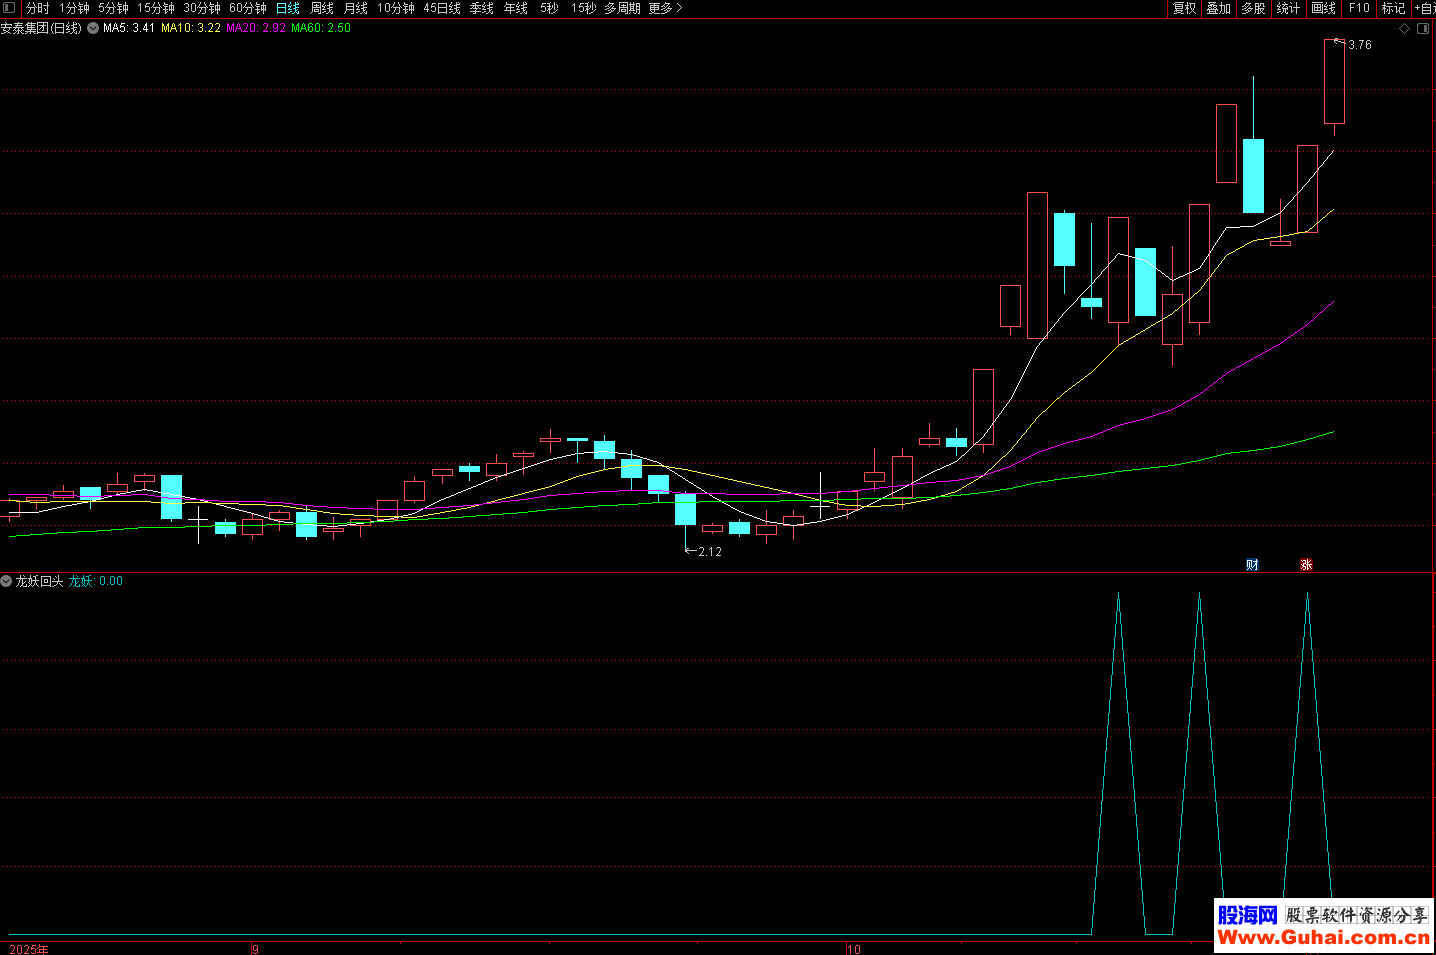Click the red 涨 marker icon
Screen dimensions: 1436x955
pyautogui.click(x=1306, y=565)
